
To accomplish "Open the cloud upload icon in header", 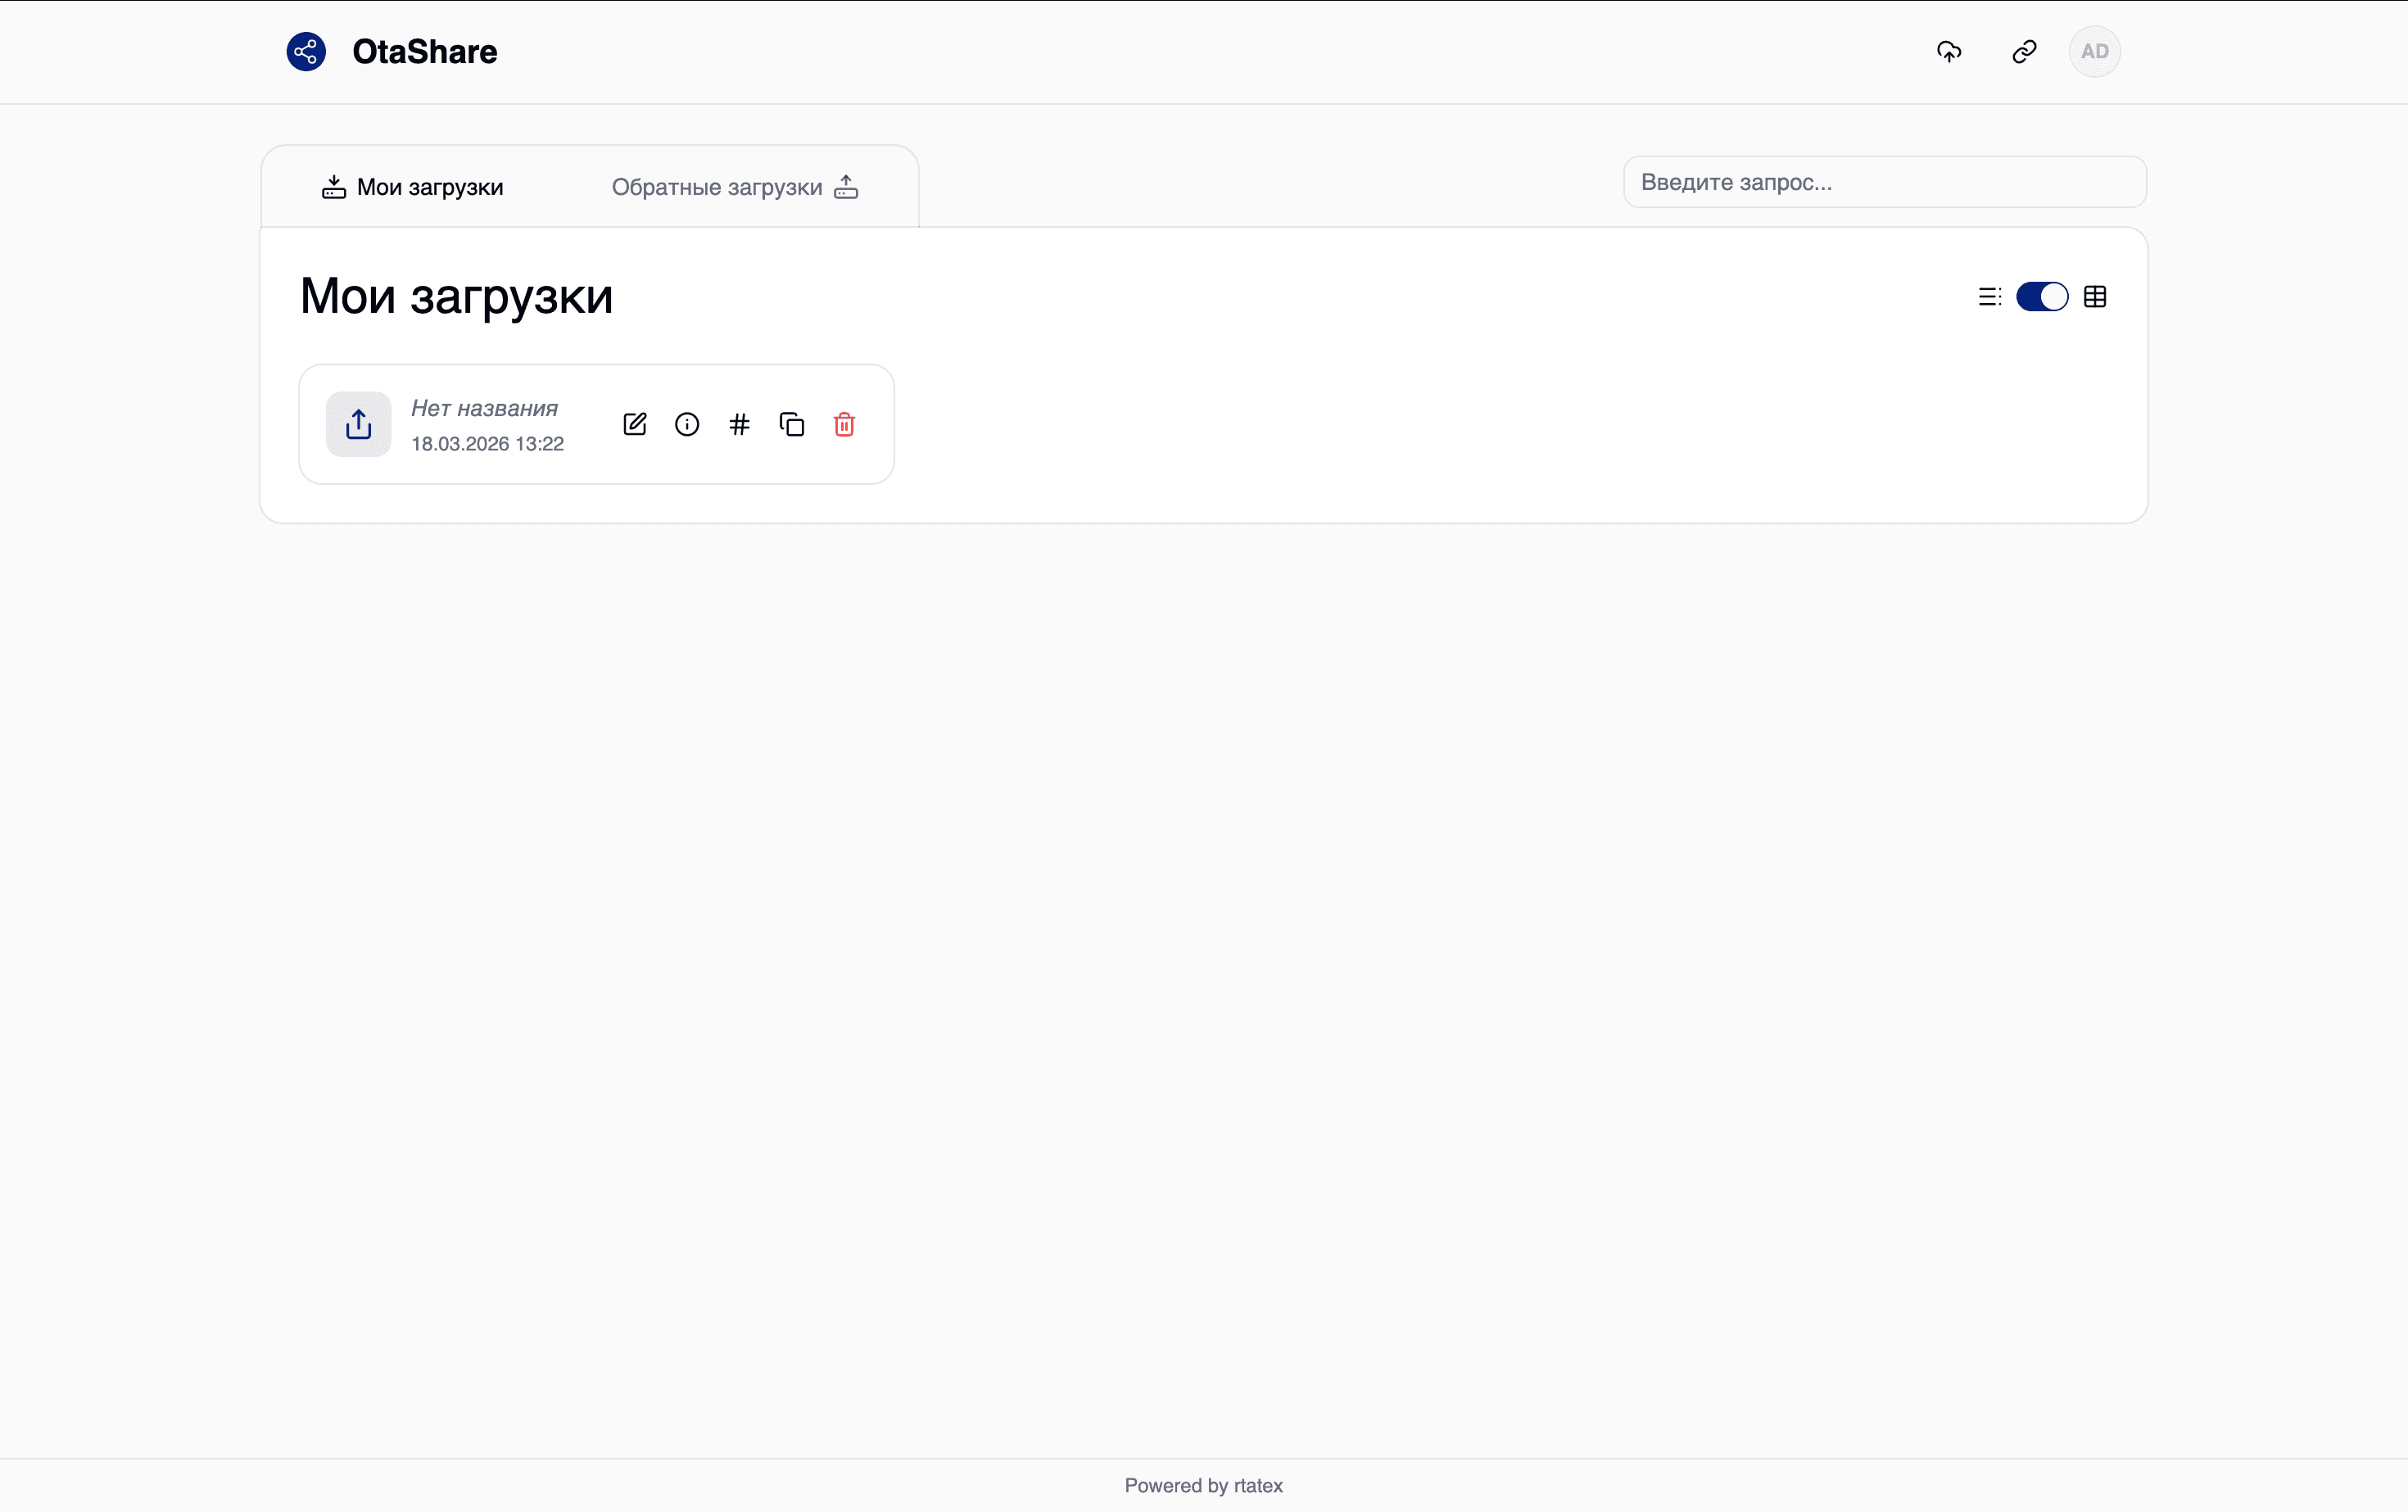I will click(1949, 51).
